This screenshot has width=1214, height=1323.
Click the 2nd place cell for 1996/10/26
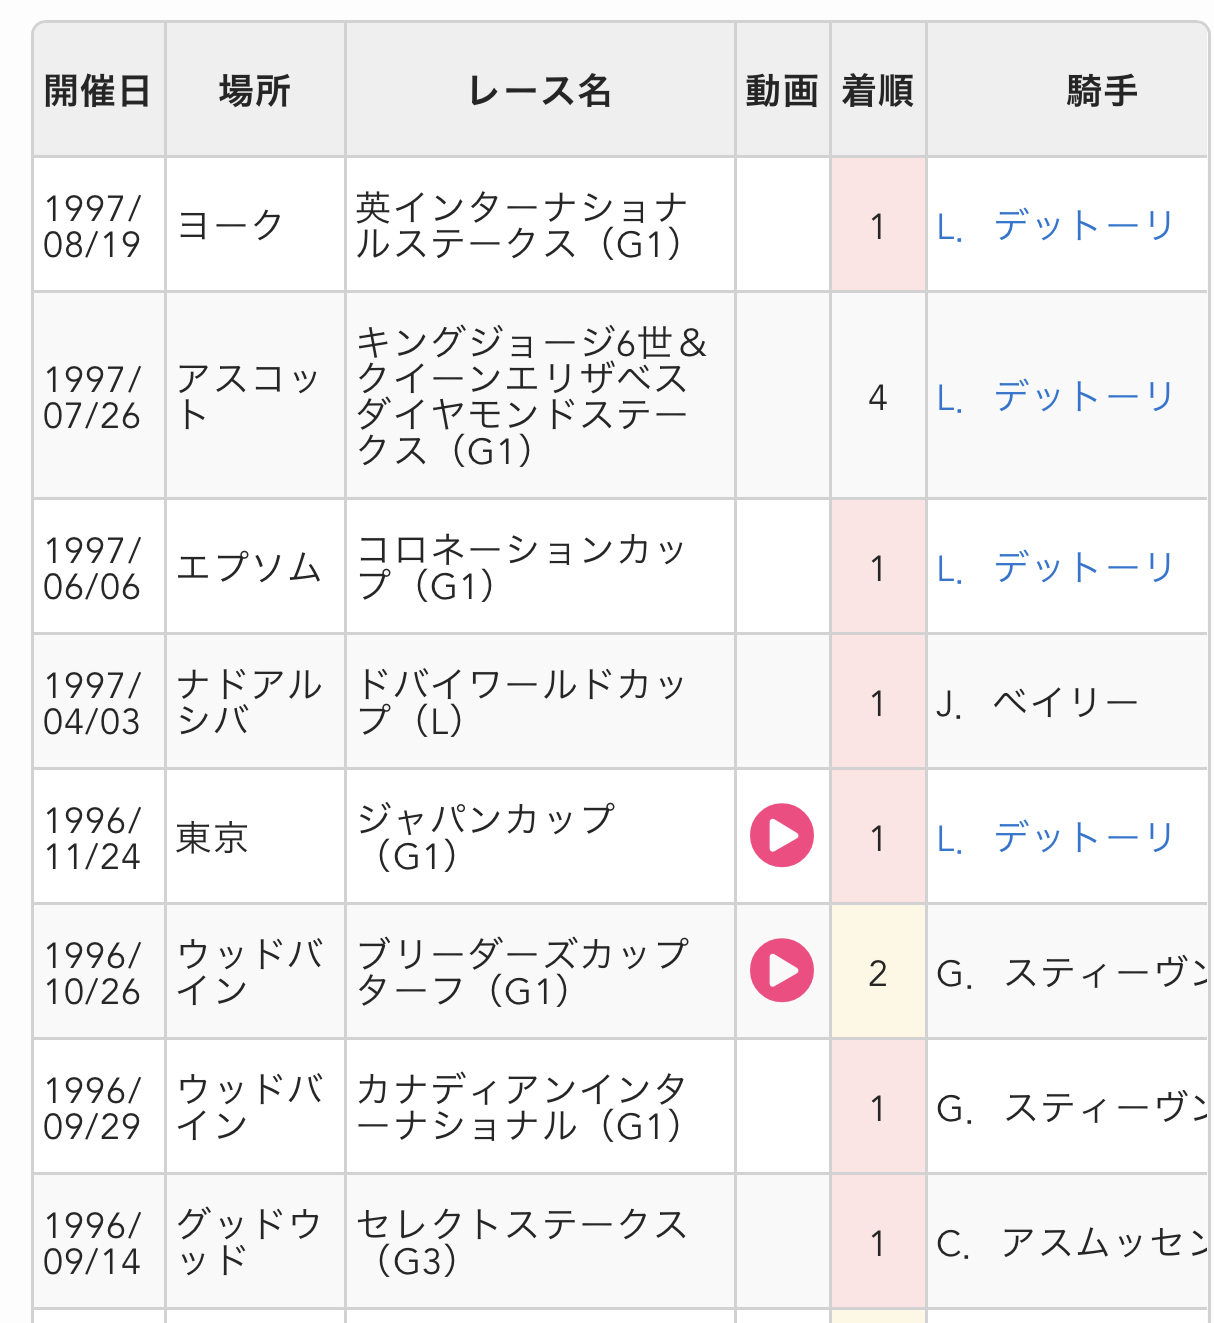coord(878,973)
